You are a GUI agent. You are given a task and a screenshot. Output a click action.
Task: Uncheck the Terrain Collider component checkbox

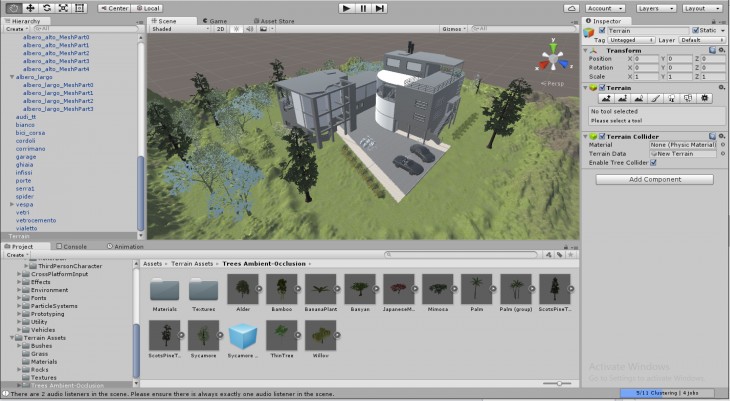pyautogui.click(x=600, y=136)
